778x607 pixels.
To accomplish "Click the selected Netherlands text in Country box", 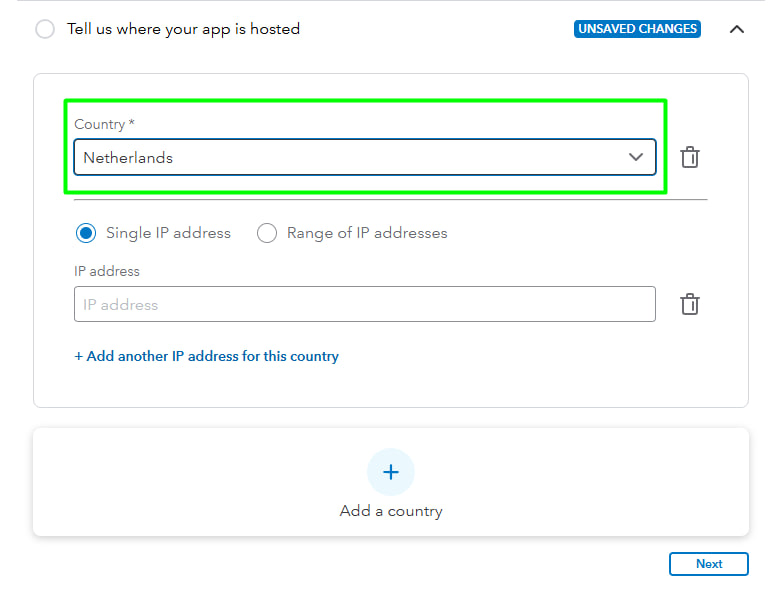I will [128, 157].
